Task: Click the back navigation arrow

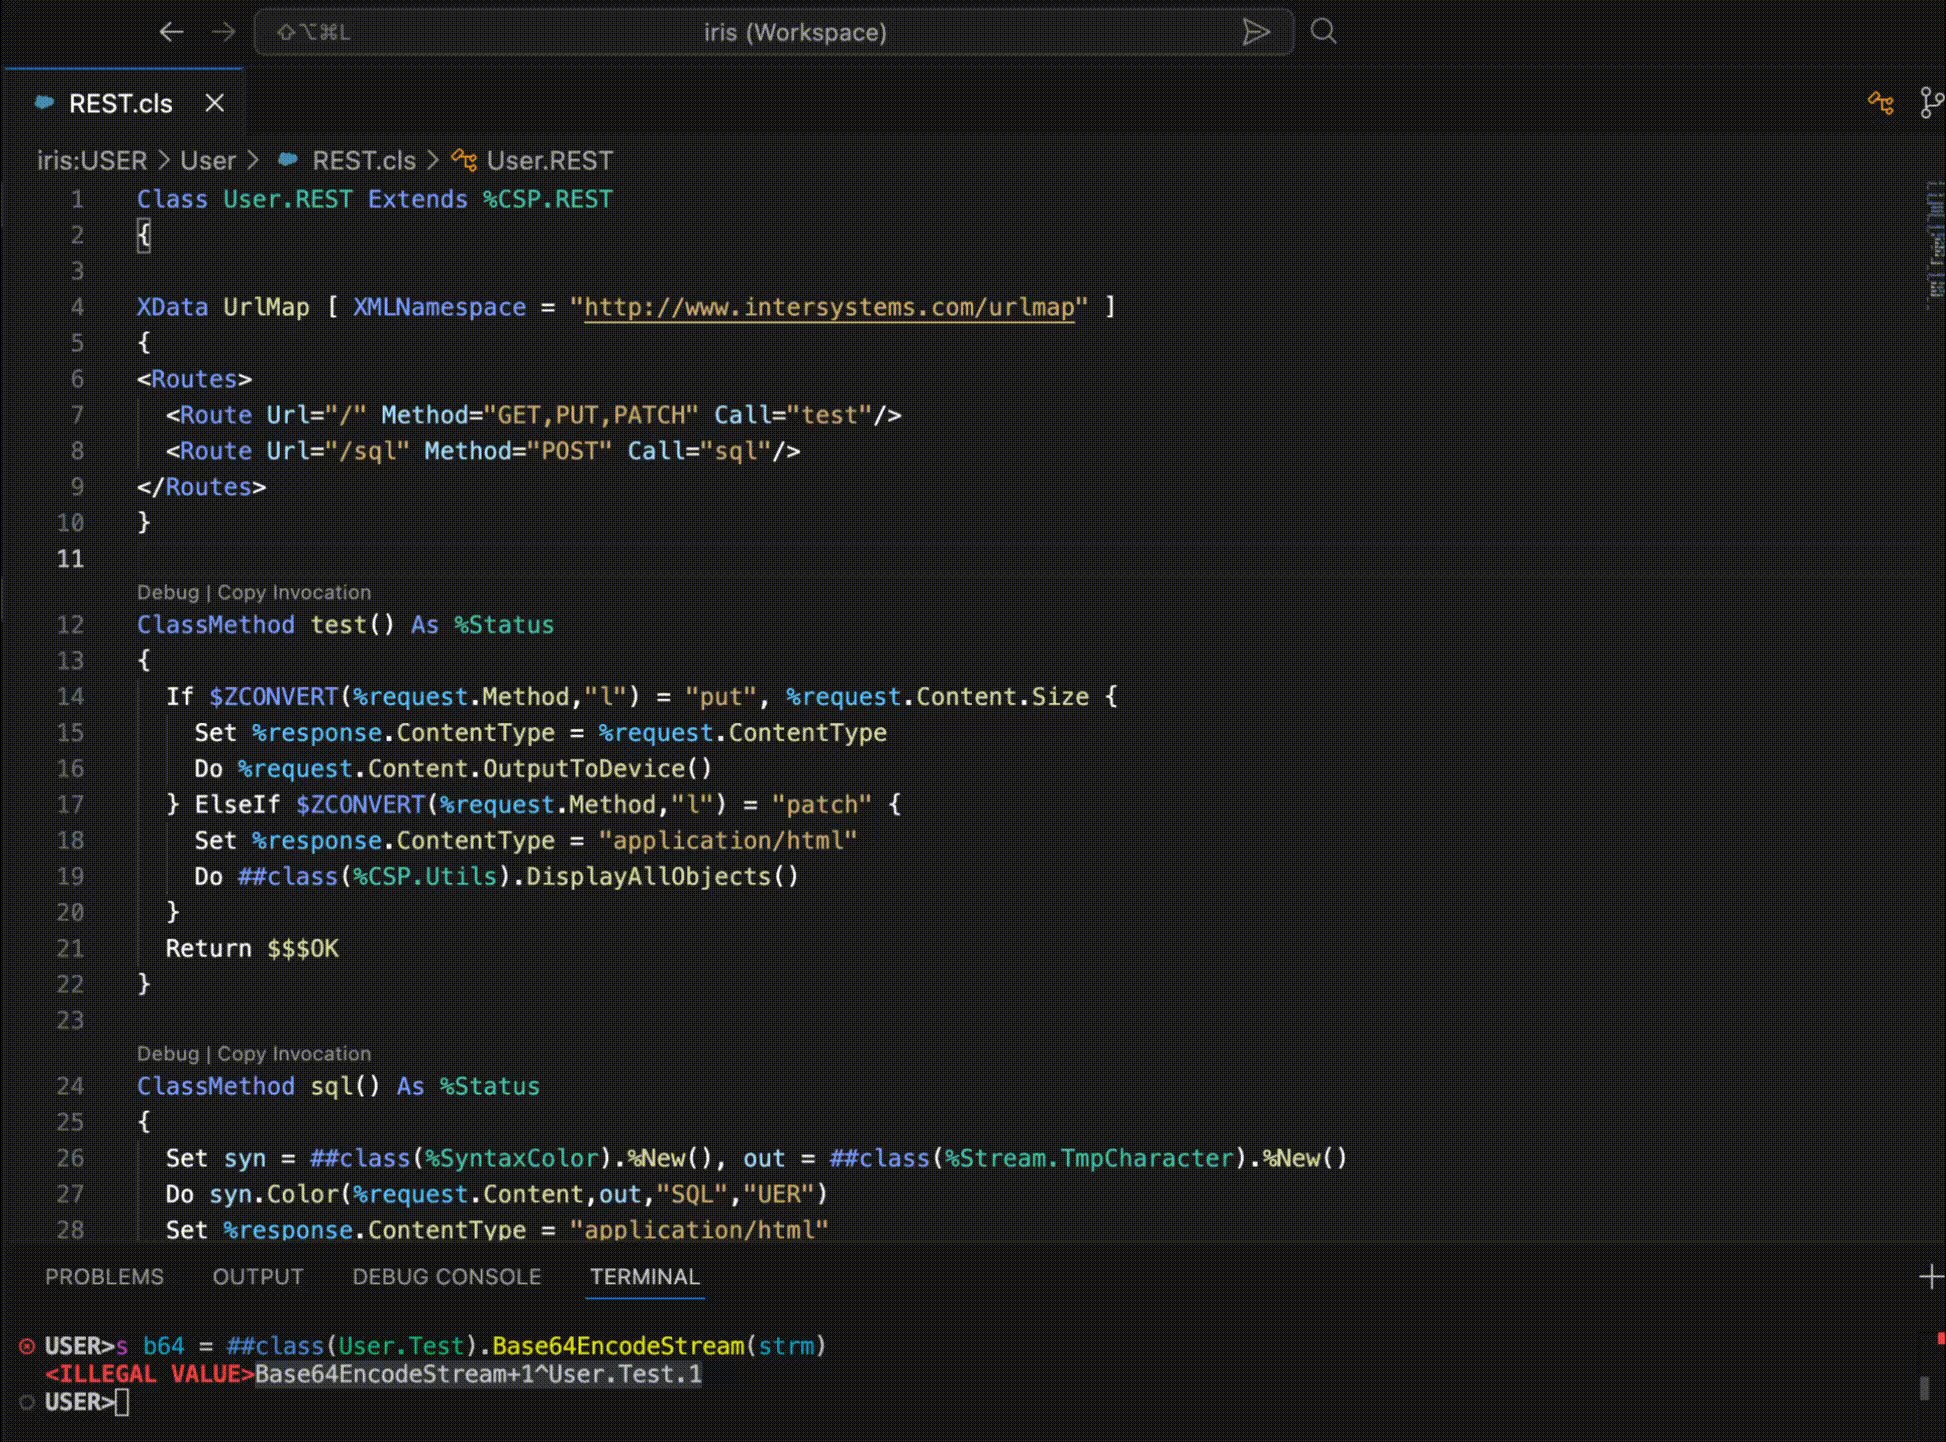Action: (171, 32)
